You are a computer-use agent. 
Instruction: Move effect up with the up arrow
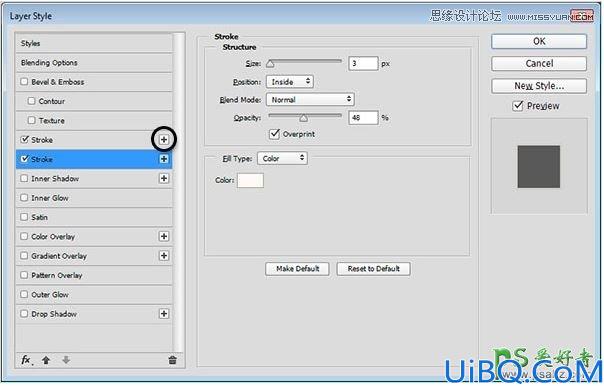[x=46, y=360]
